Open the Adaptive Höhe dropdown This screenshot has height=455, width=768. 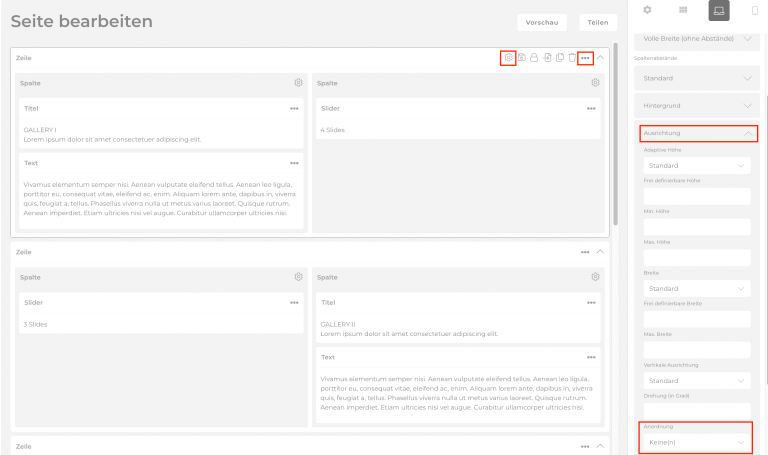point(697,165)
